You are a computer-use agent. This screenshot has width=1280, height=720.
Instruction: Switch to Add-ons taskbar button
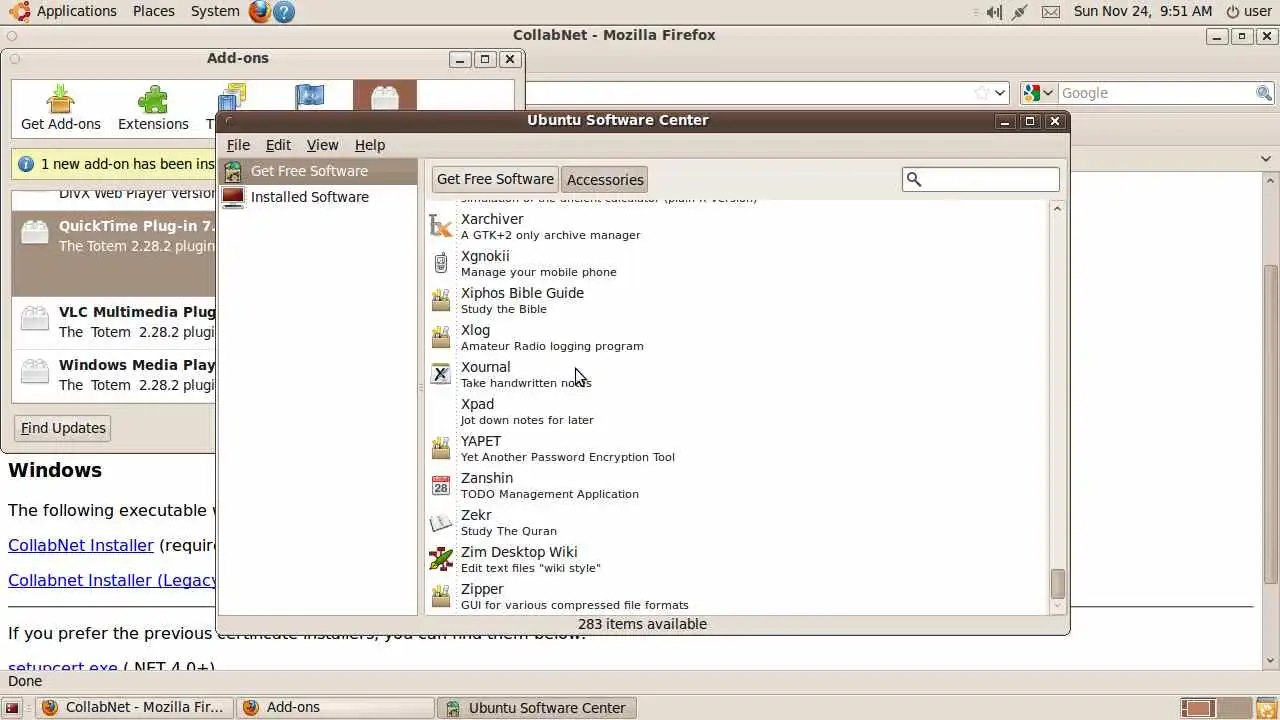[x=334, y=708]
